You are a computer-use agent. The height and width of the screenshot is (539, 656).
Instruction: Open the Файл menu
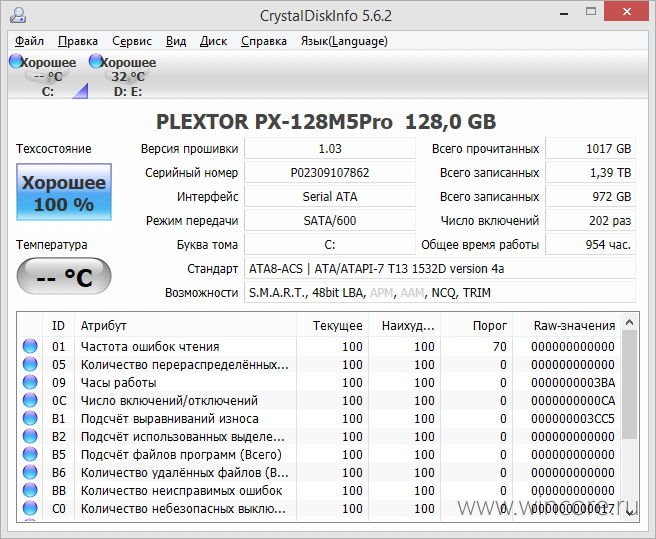(x=29, y=41)
